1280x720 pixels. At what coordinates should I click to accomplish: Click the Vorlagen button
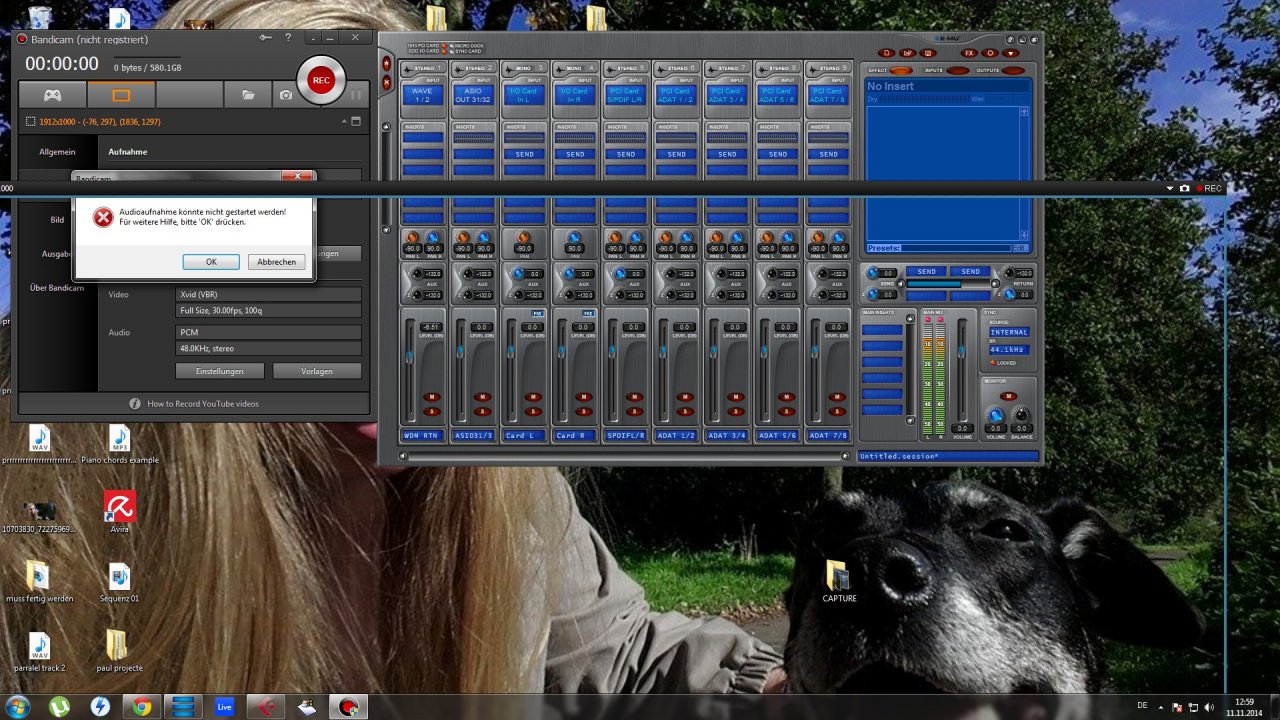coord(317,371)
